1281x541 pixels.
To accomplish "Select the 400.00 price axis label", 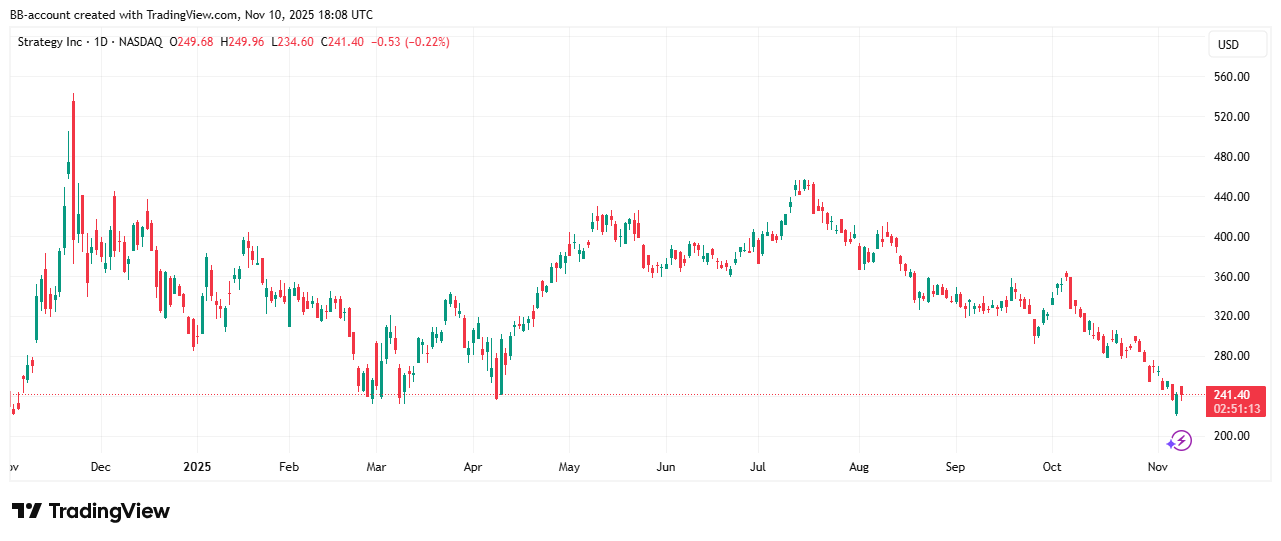I will [1231, 237].
